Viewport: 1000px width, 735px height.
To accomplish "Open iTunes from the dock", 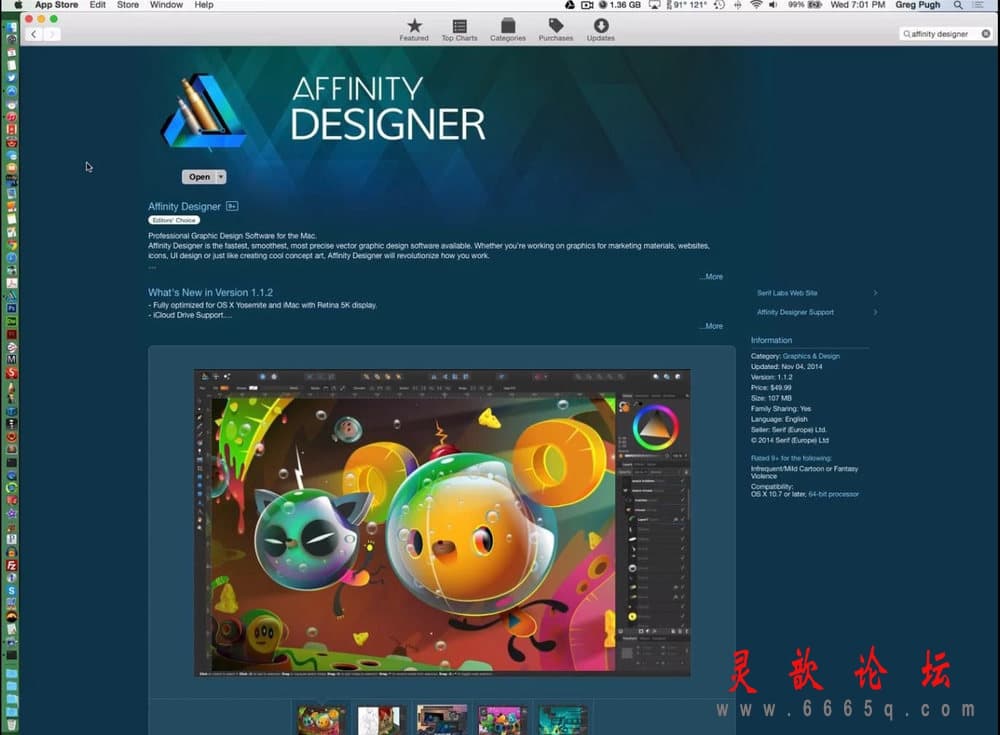I will pos(11,117).
